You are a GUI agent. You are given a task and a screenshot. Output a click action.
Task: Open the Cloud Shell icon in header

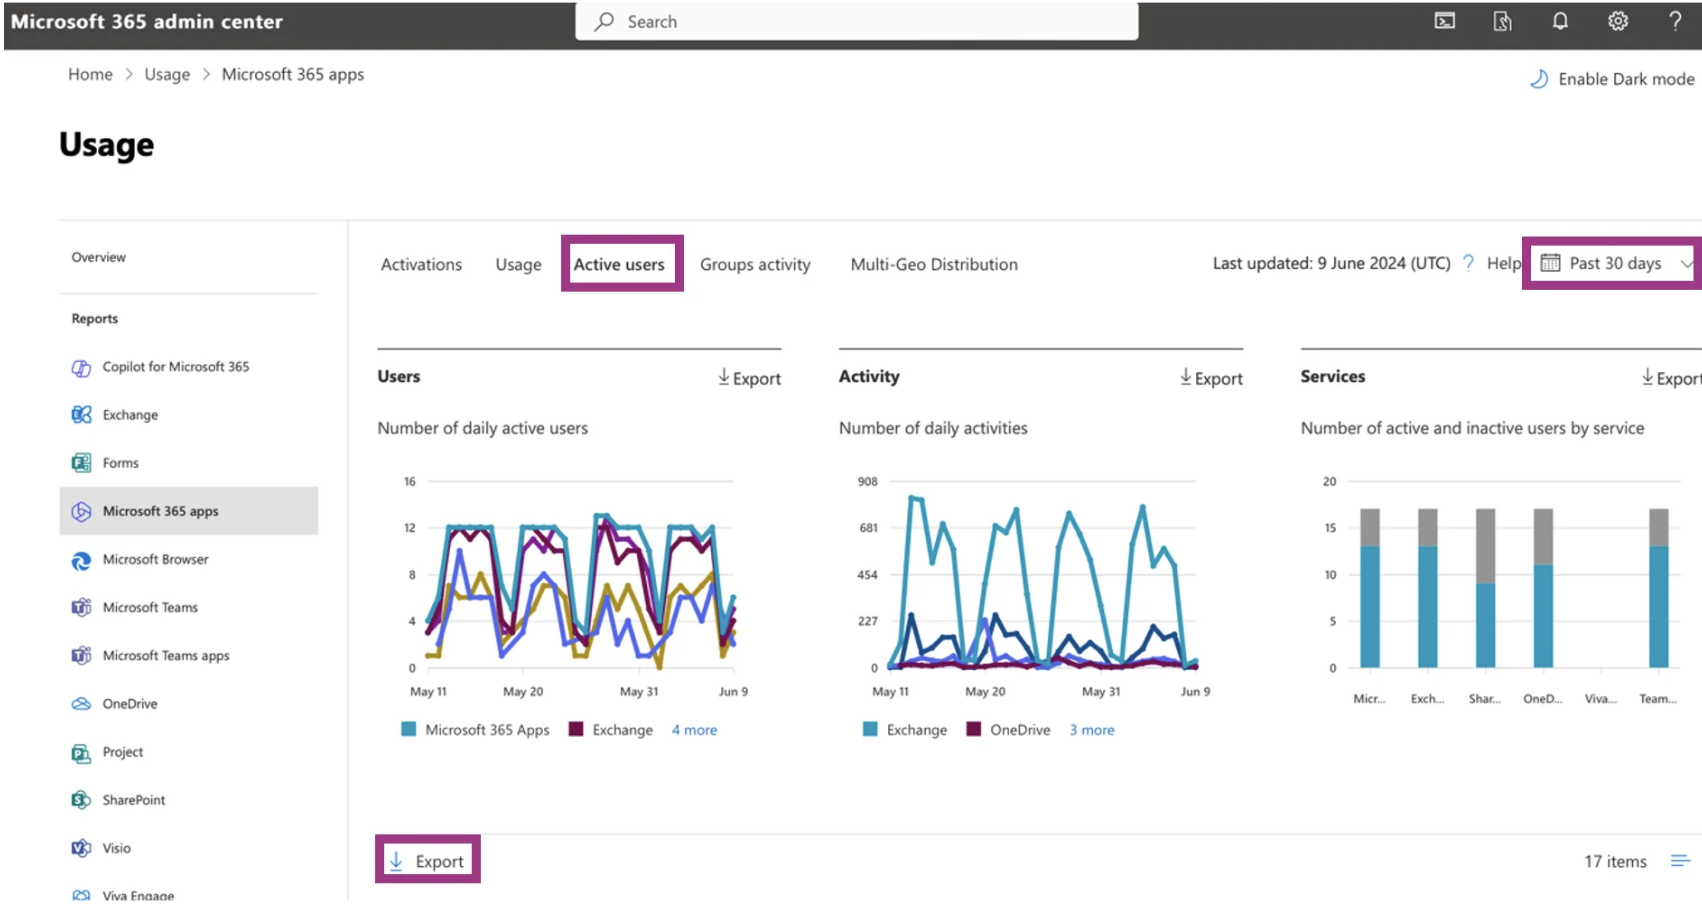[x=1445, y=21]
